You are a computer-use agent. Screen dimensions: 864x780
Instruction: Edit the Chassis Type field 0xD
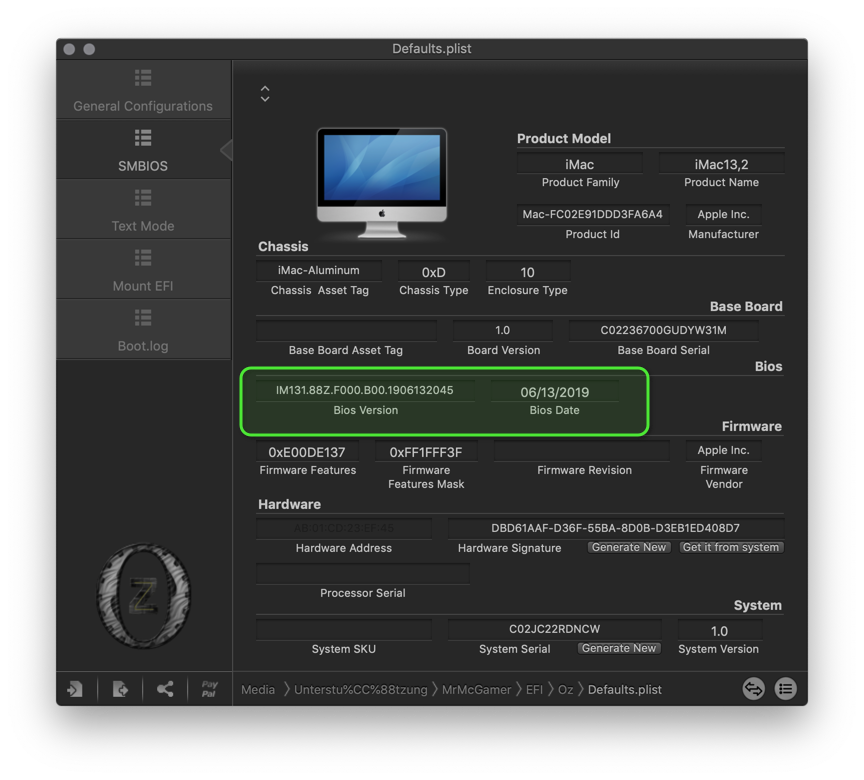434,272
